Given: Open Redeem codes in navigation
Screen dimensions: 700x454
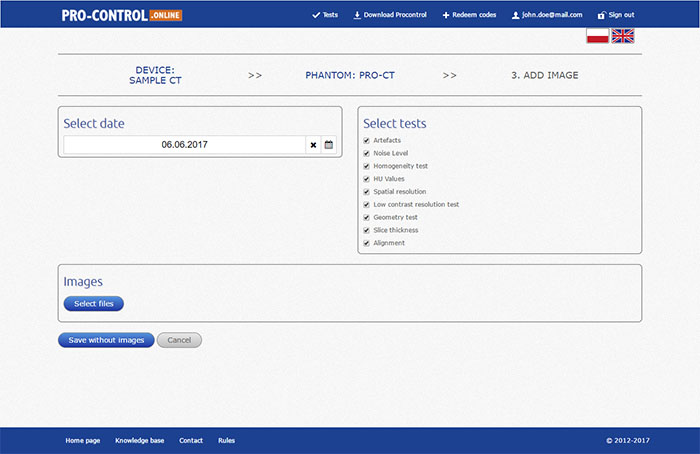Looking at the screenshot, I should [469, 15].
